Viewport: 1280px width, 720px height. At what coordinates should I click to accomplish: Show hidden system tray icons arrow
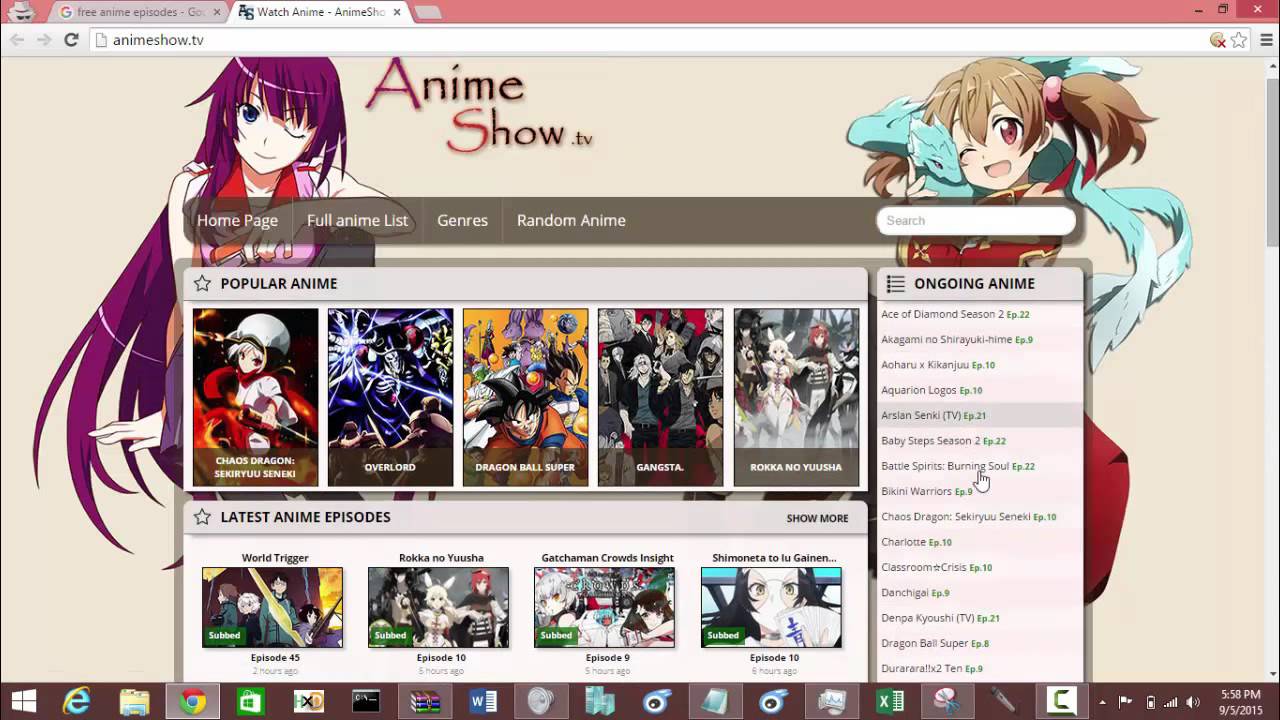point(1103,702)
